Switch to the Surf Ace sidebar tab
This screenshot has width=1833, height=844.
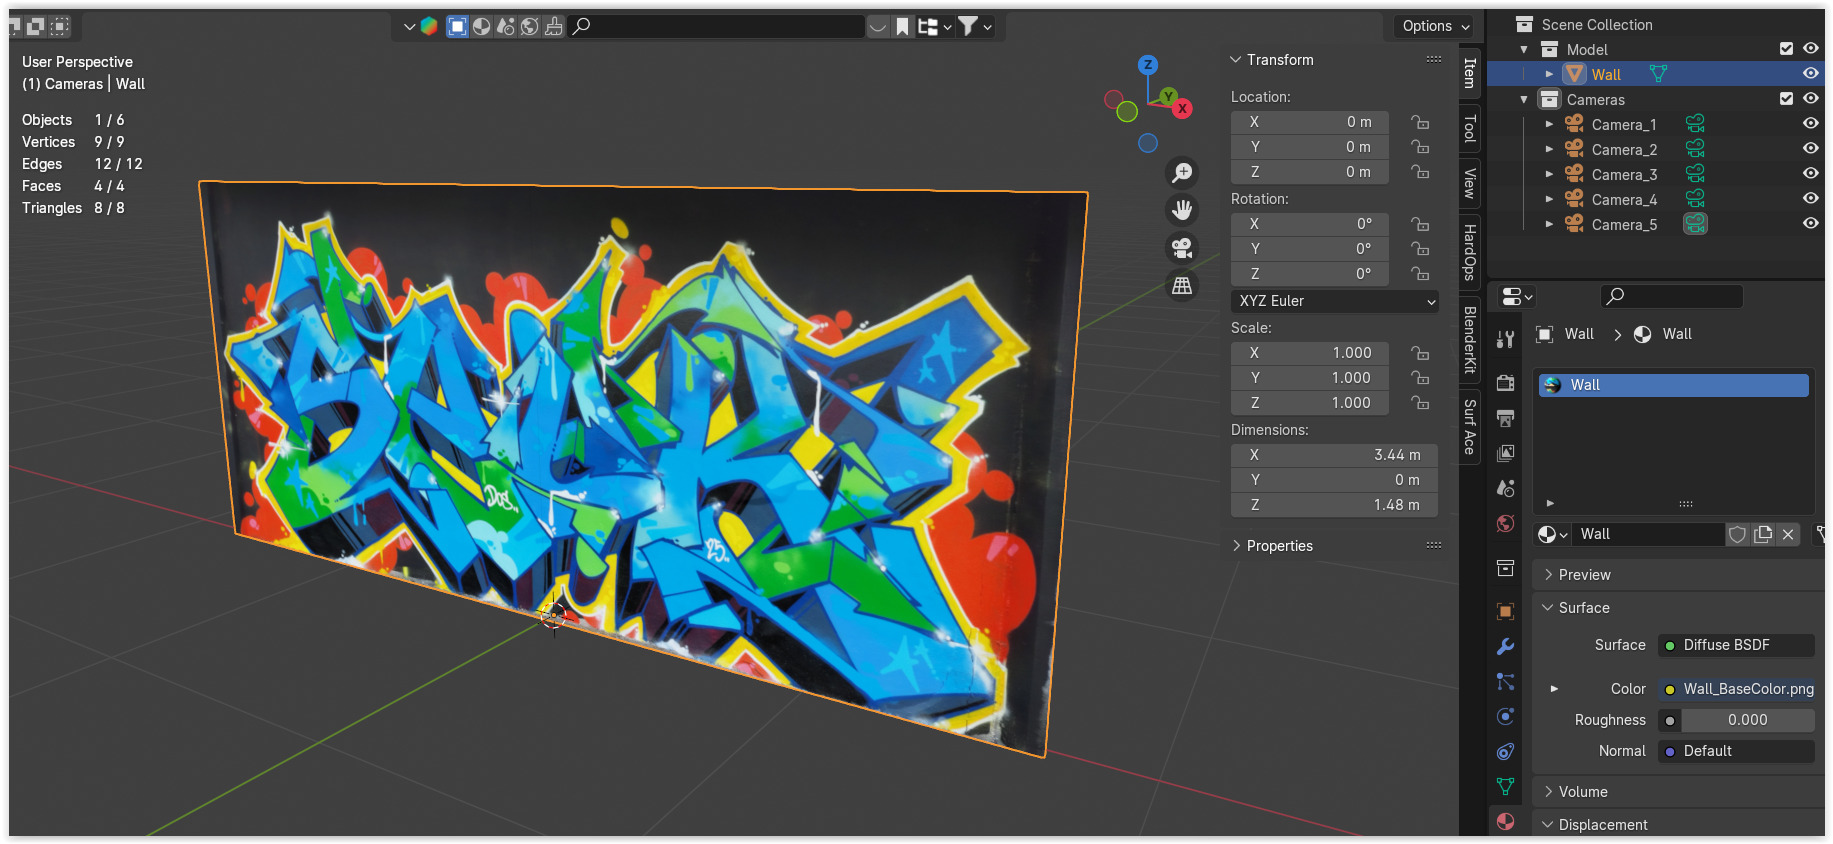pos(1469,427)
